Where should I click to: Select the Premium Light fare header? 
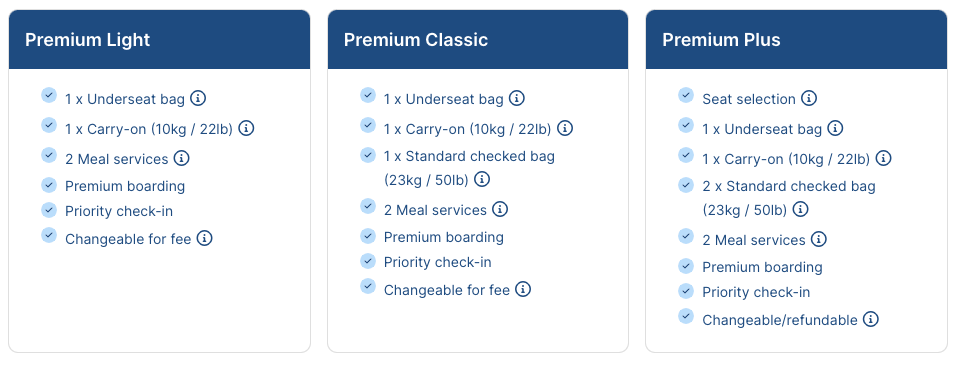click(x=160, y=40)
